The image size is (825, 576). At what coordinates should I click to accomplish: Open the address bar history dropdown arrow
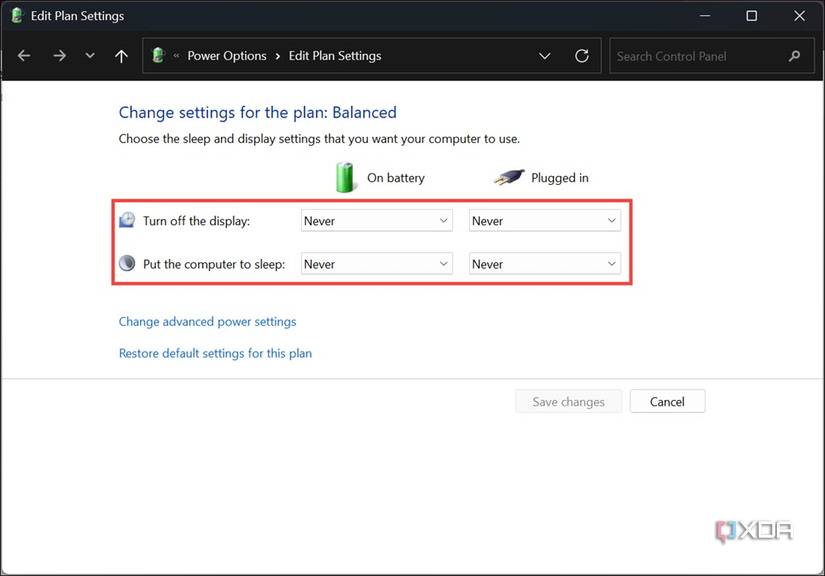click(x=545, y=56)
